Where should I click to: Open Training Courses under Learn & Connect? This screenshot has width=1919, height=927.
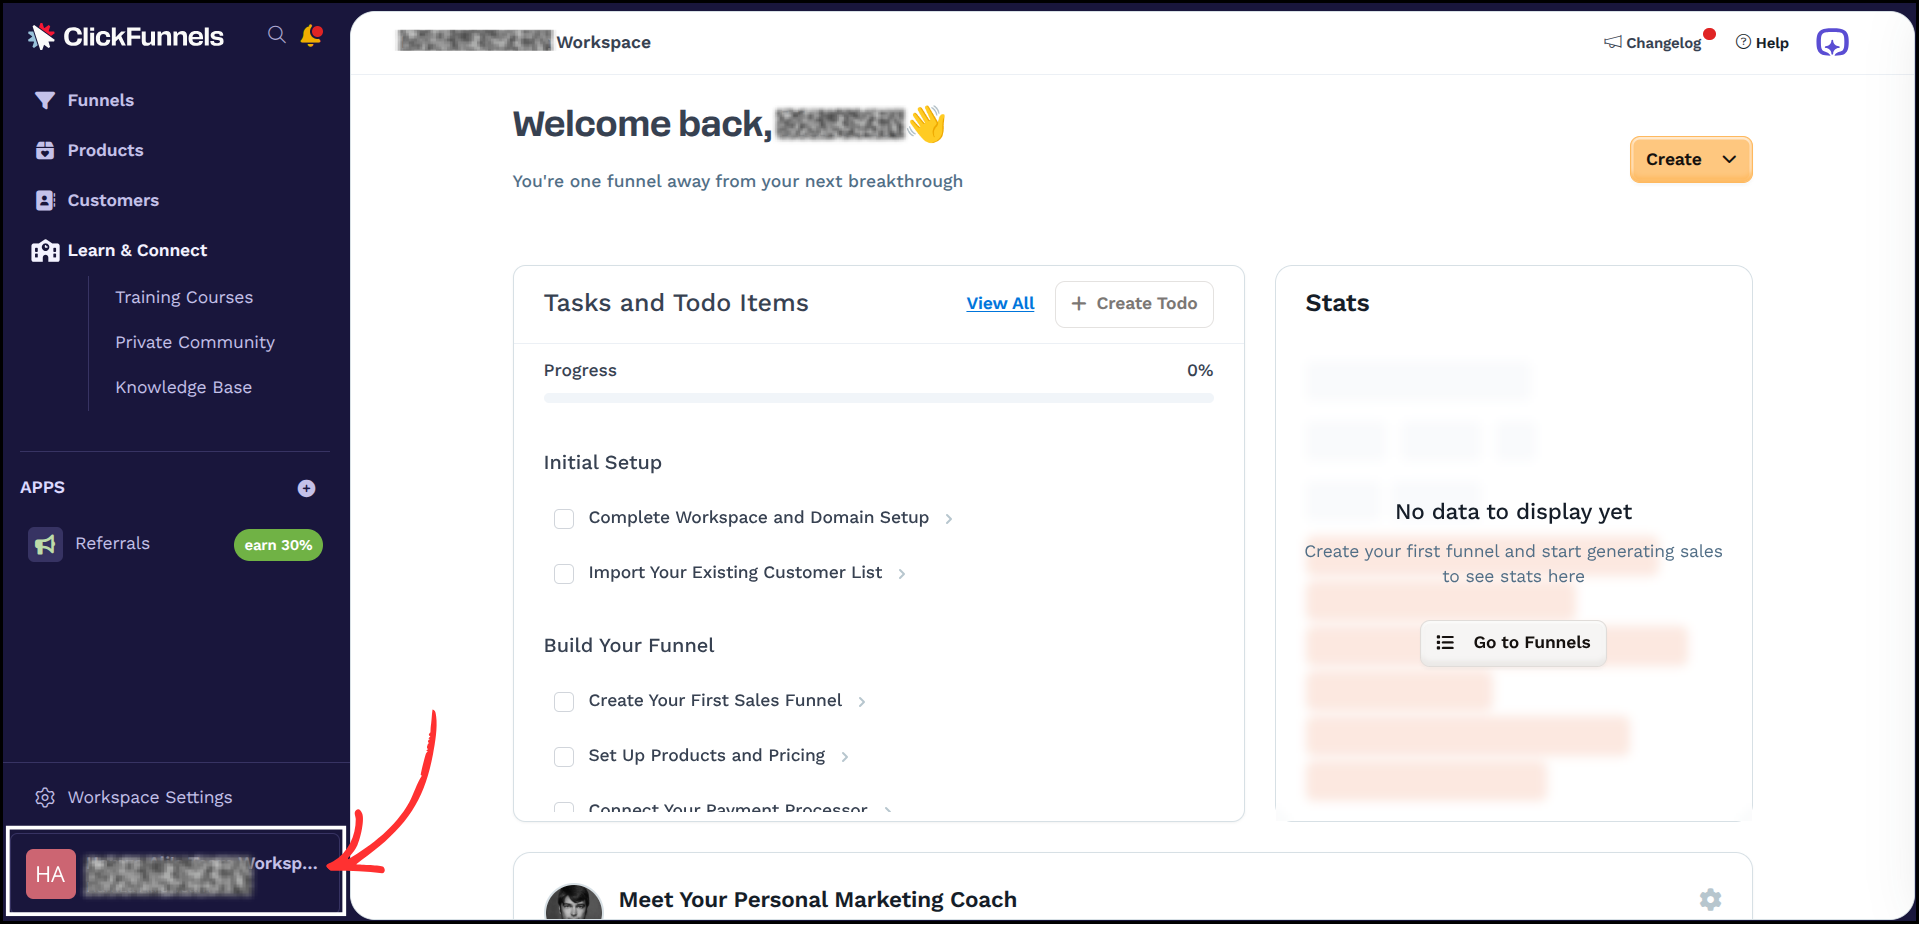coord(184,296)
